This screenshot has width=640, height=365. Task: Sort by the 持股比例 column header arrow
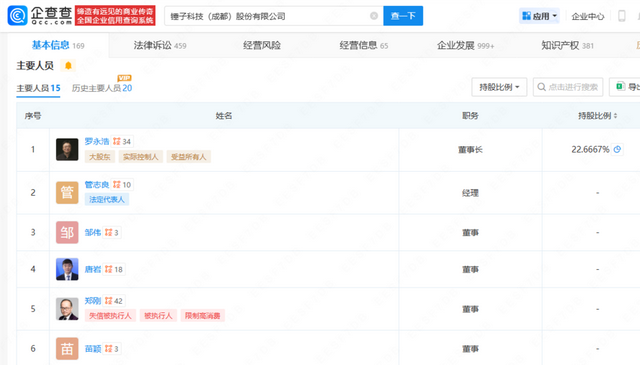616,116
